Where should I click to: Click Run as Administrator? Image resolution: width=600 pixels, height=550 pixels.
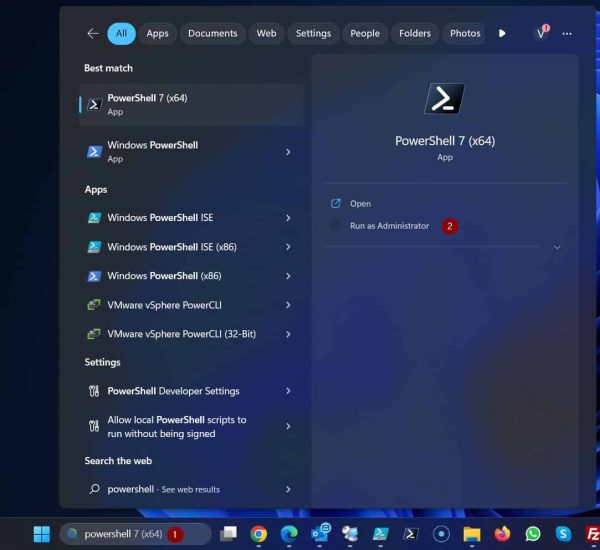pos(390,226)
